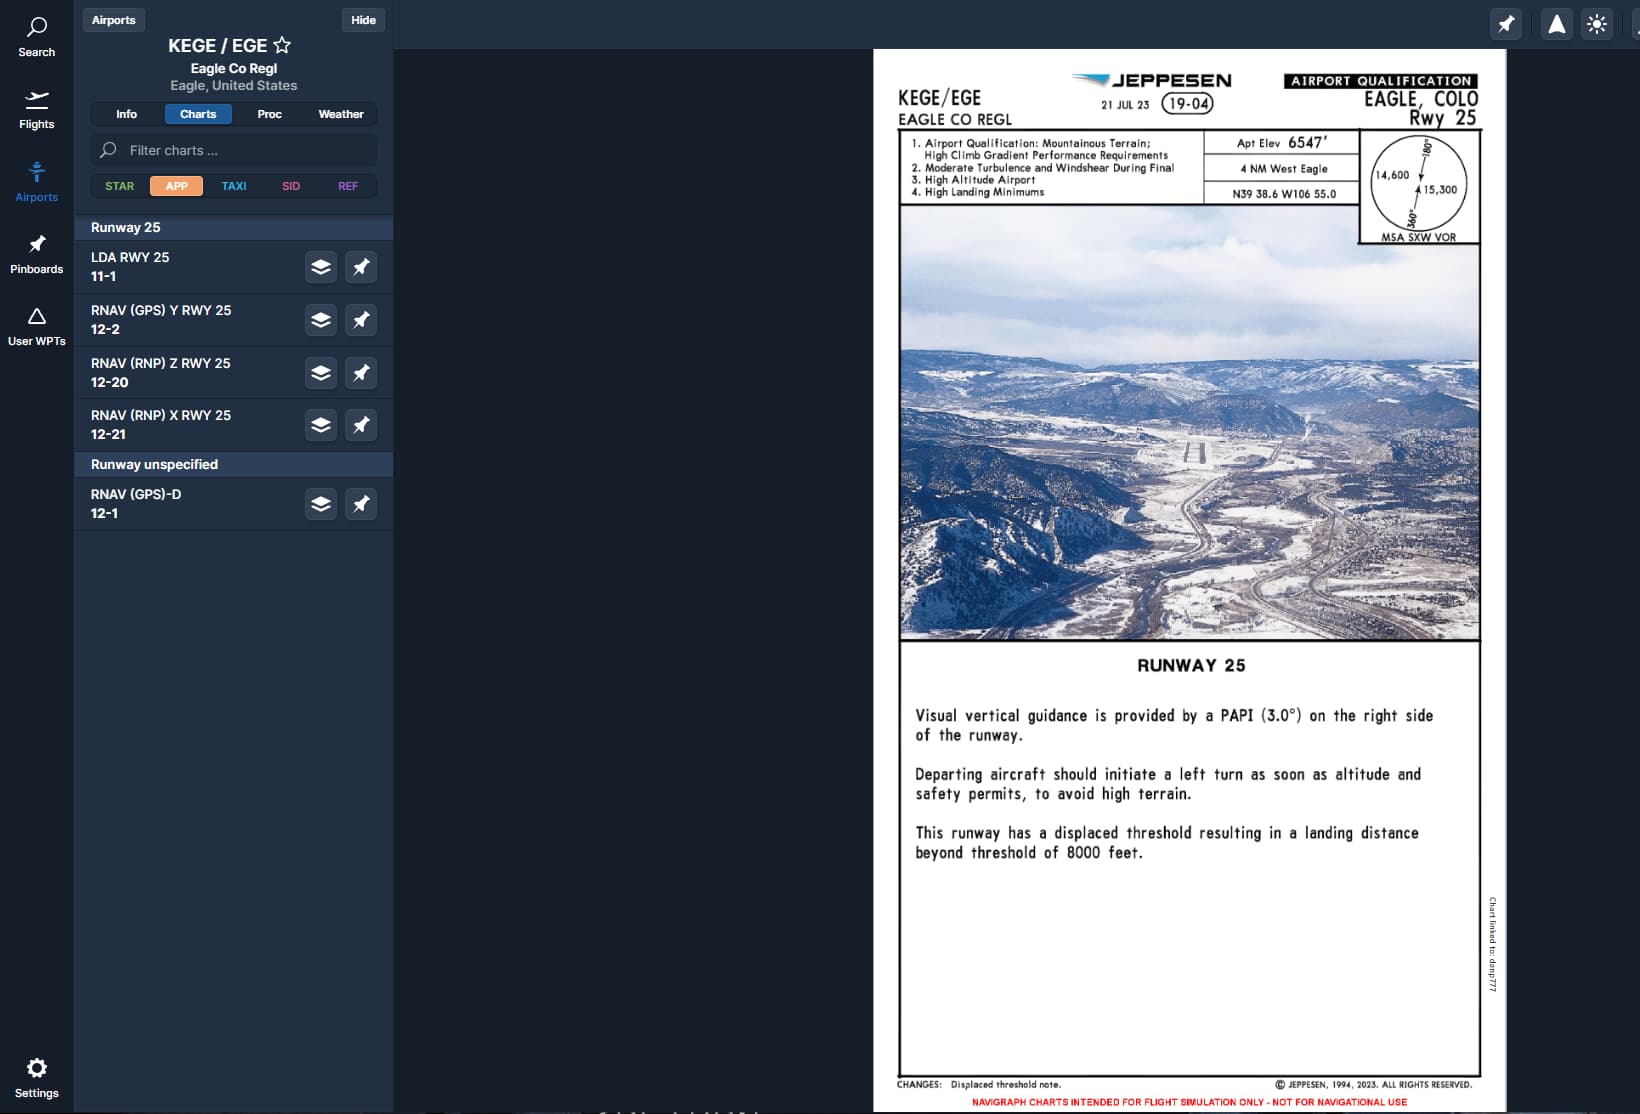Image resolution: width=1640 pixels, height=1114 pixels.
Task: Click the aerial photo on the chart
Action: (1189, 423)
